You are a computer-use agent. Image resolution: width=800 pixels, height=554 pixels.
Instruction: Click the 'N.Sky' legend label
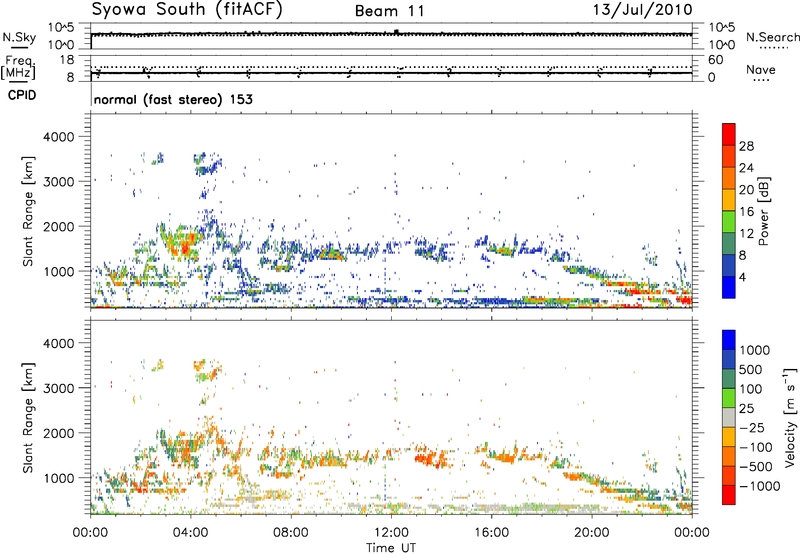point(19,37)
